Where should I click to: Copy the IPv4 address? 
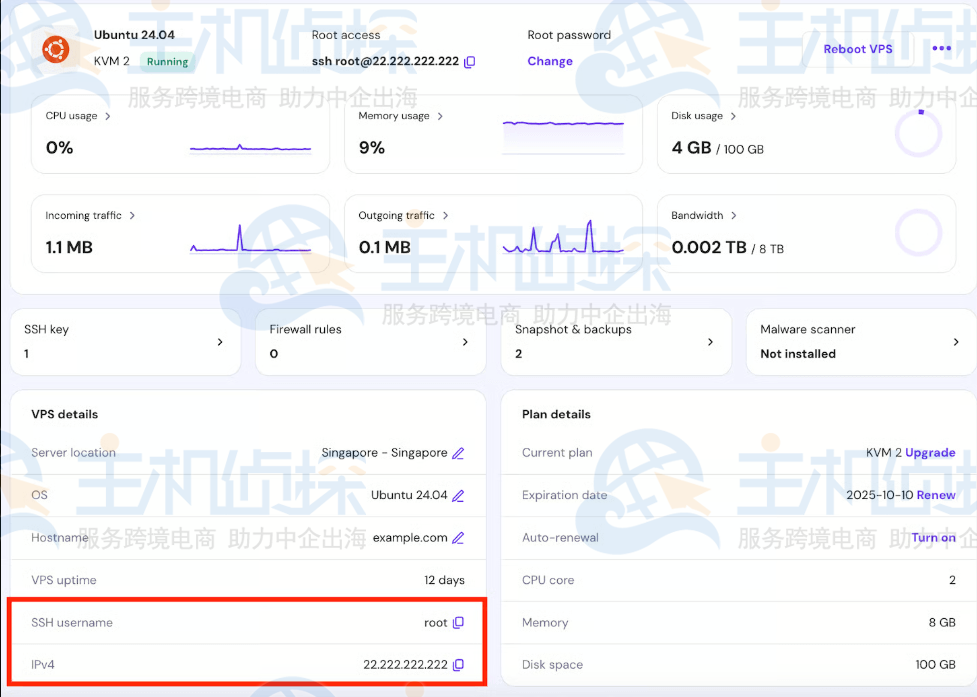click(x=459, y=665)
